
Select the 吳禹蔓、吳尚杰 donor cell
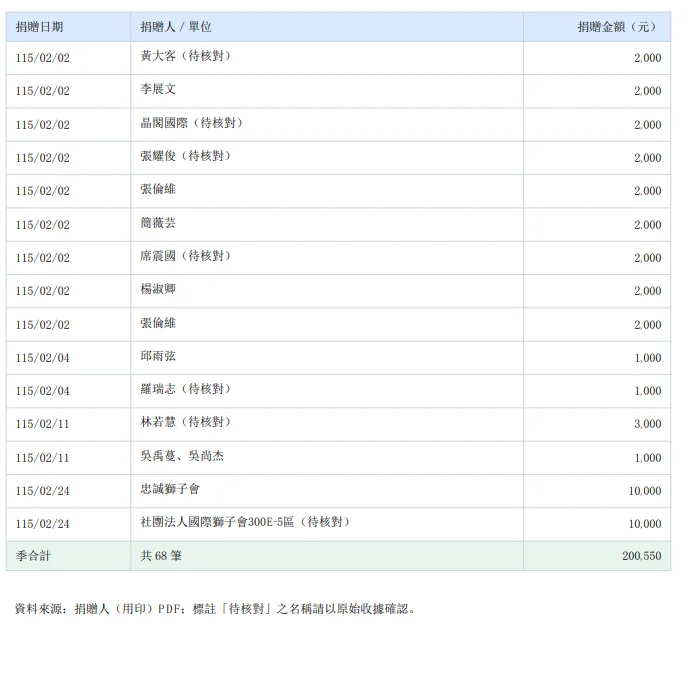(x=327, y=458)
